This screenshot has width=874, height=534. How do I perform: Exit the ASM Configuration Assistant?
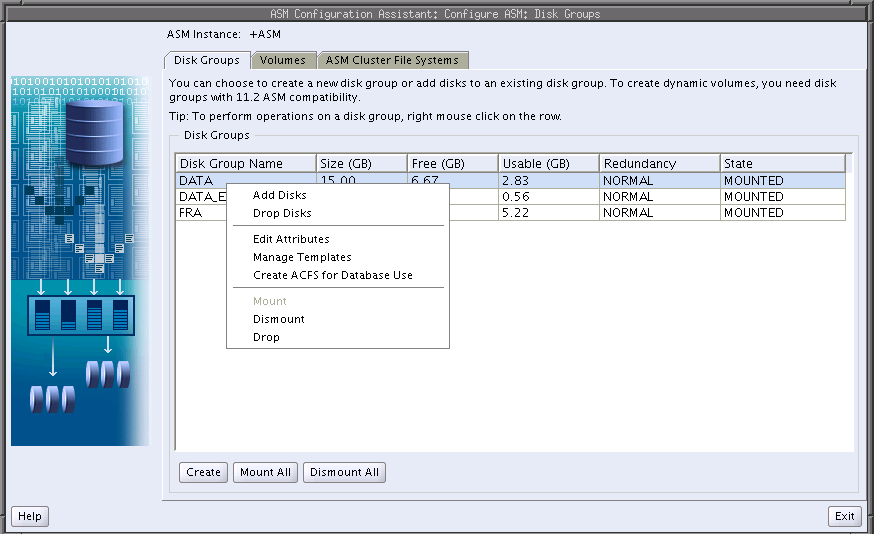[844, 516]
